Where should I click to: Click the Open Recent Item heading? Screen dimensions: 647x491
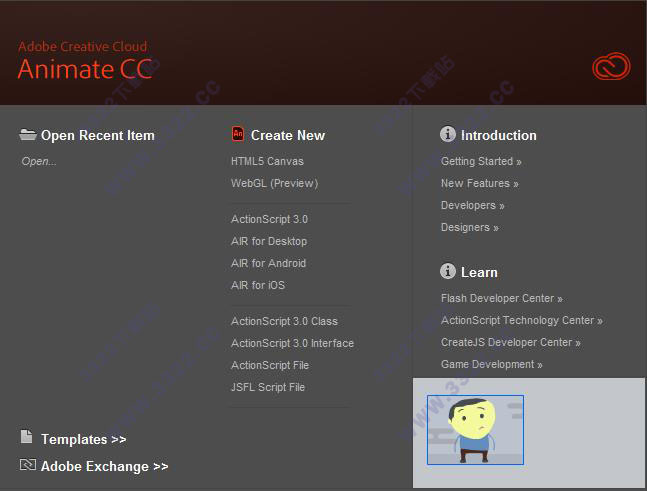[98, 135]
